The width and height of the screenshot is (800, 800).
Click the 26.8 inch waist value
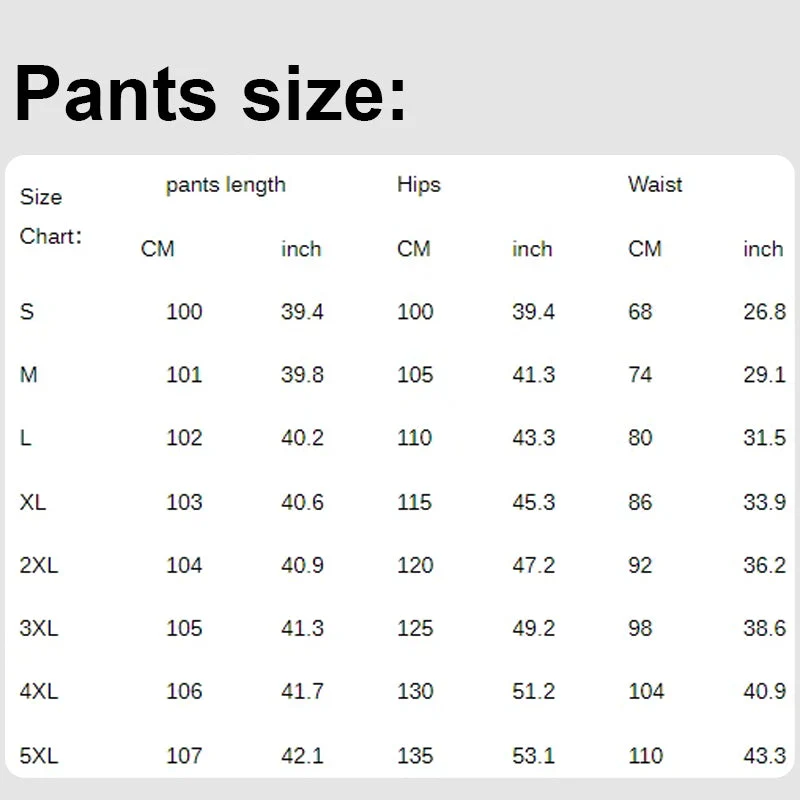coord(764,312)
